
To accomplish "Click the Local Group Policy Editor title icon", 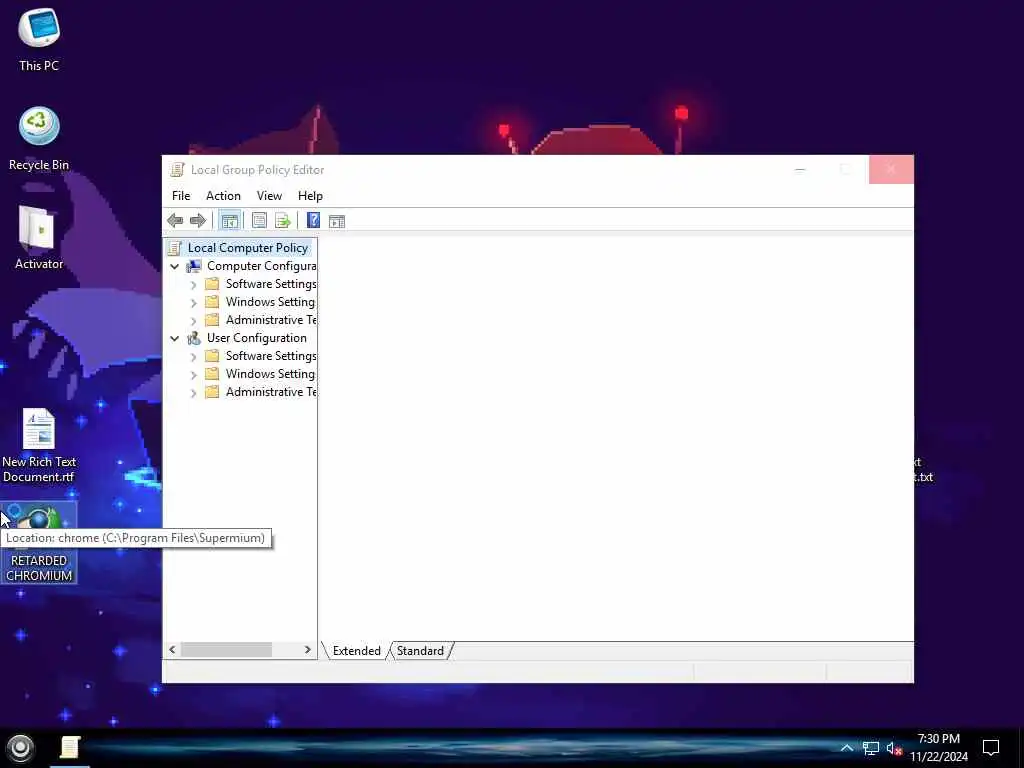I will [x=177, y=170].
